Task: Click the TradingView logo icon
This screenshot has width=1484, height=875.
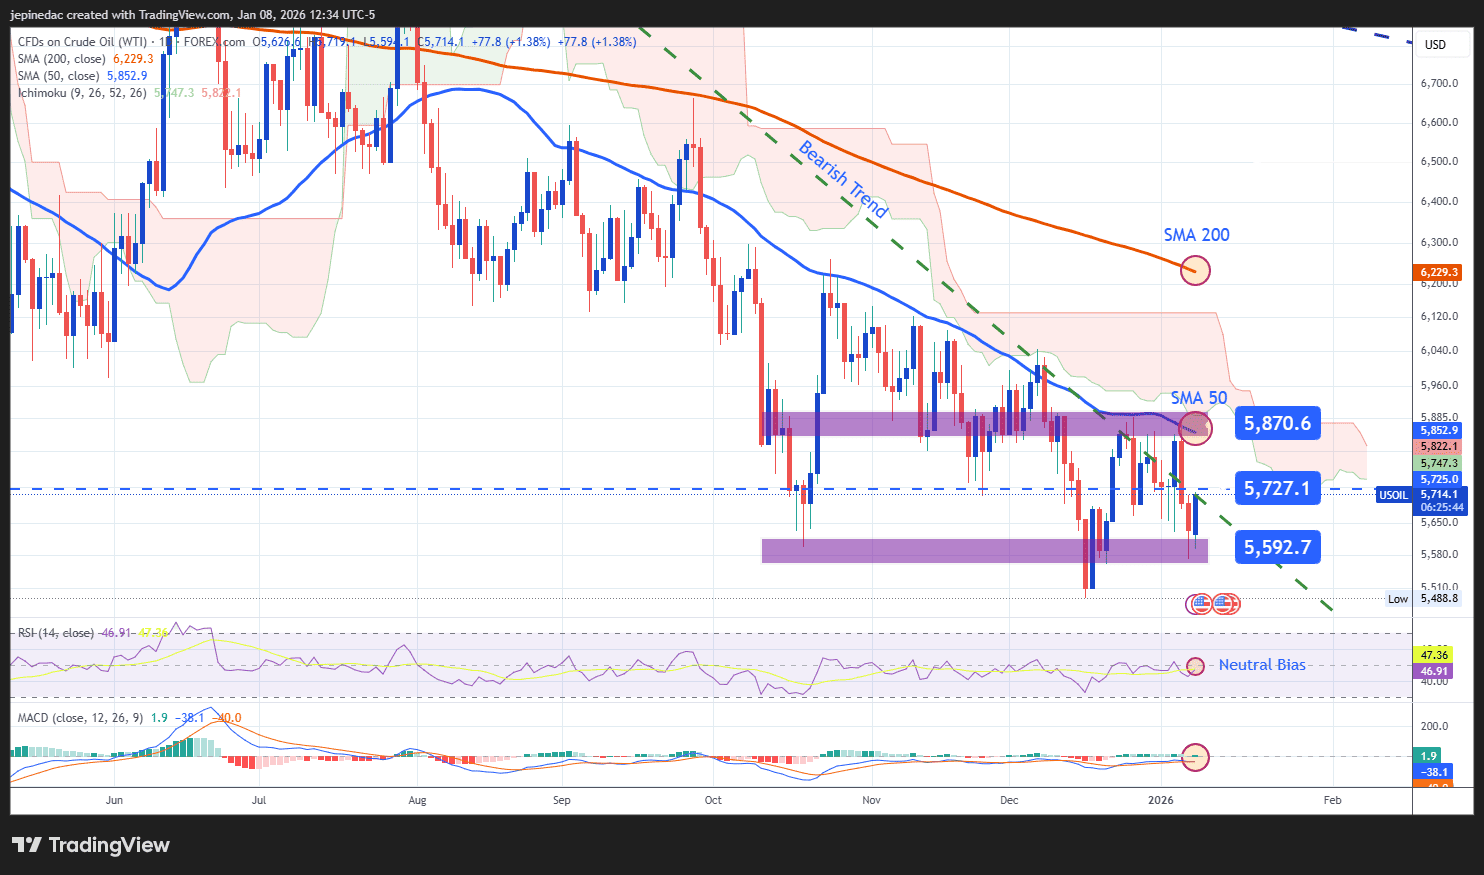Action: point(27,845)
